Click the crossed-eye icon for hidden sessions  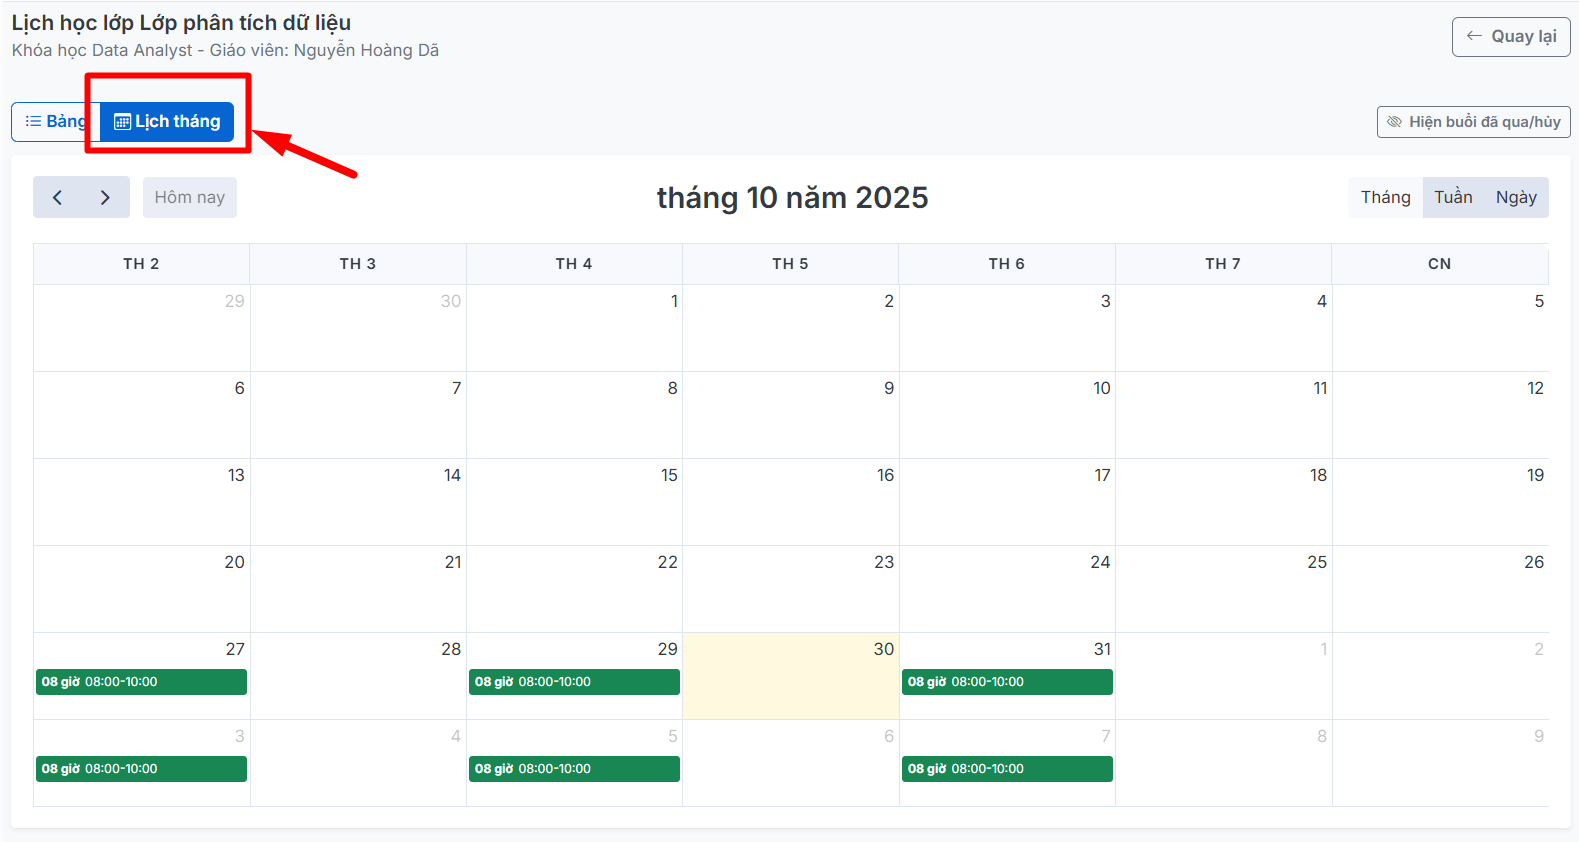click(1394, 122)
